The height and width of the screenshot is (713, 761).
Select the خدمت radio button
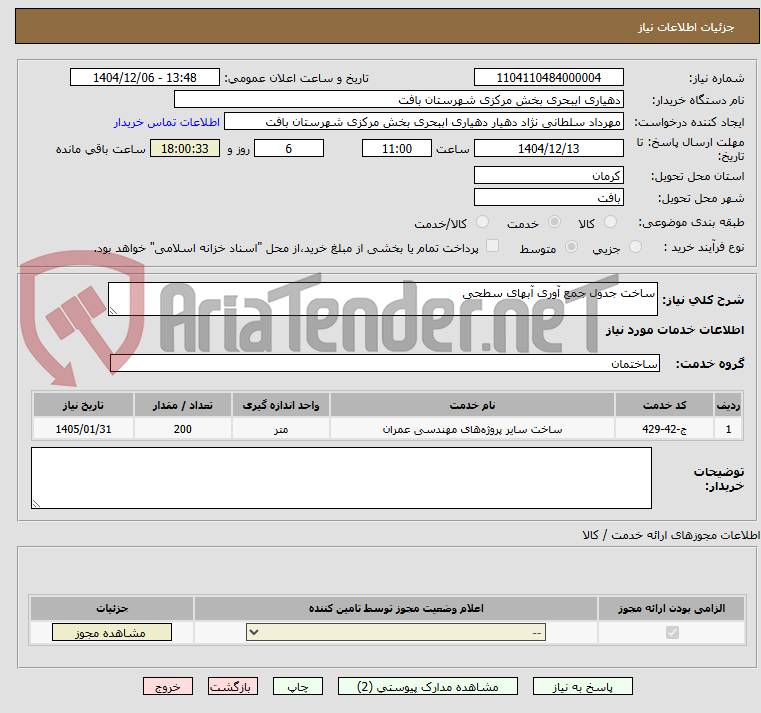(x=554, y=222)
